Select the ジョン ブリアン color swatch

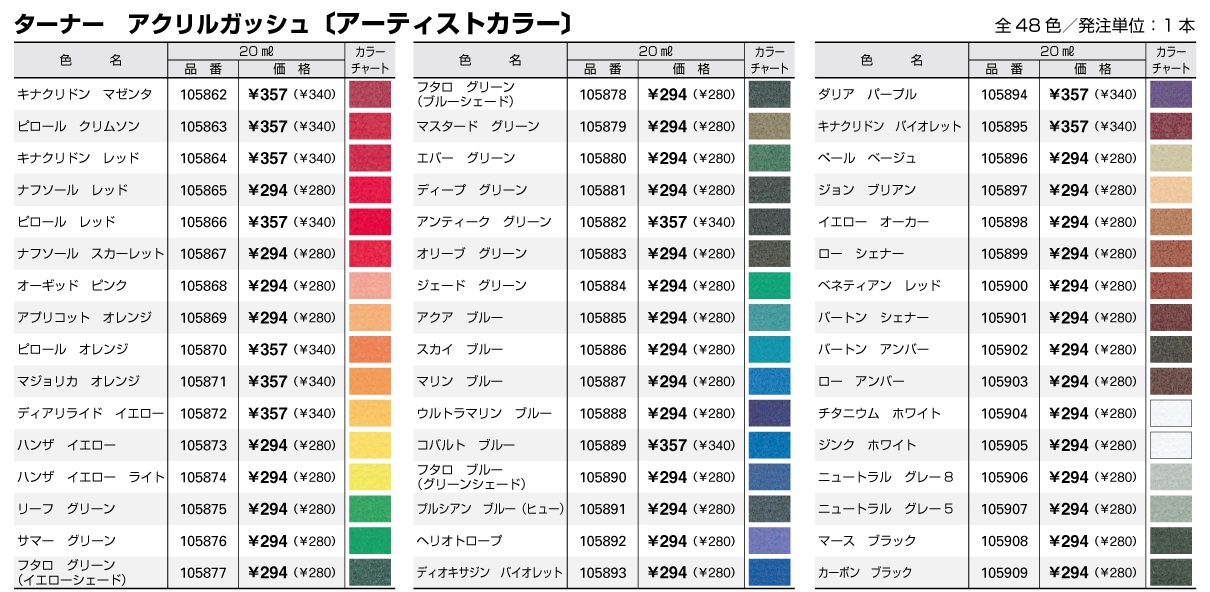[1171, 190]
